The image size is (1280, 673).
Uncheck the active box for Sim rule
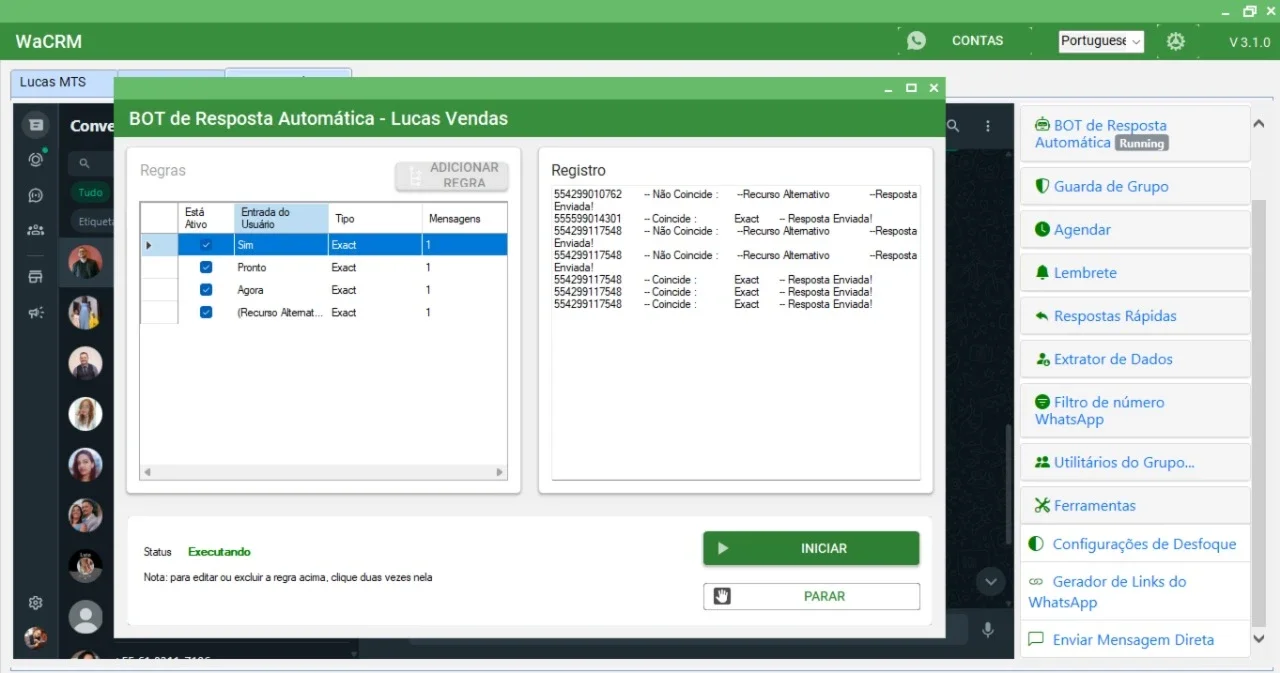pyautogui.click(x=206, y=245)
